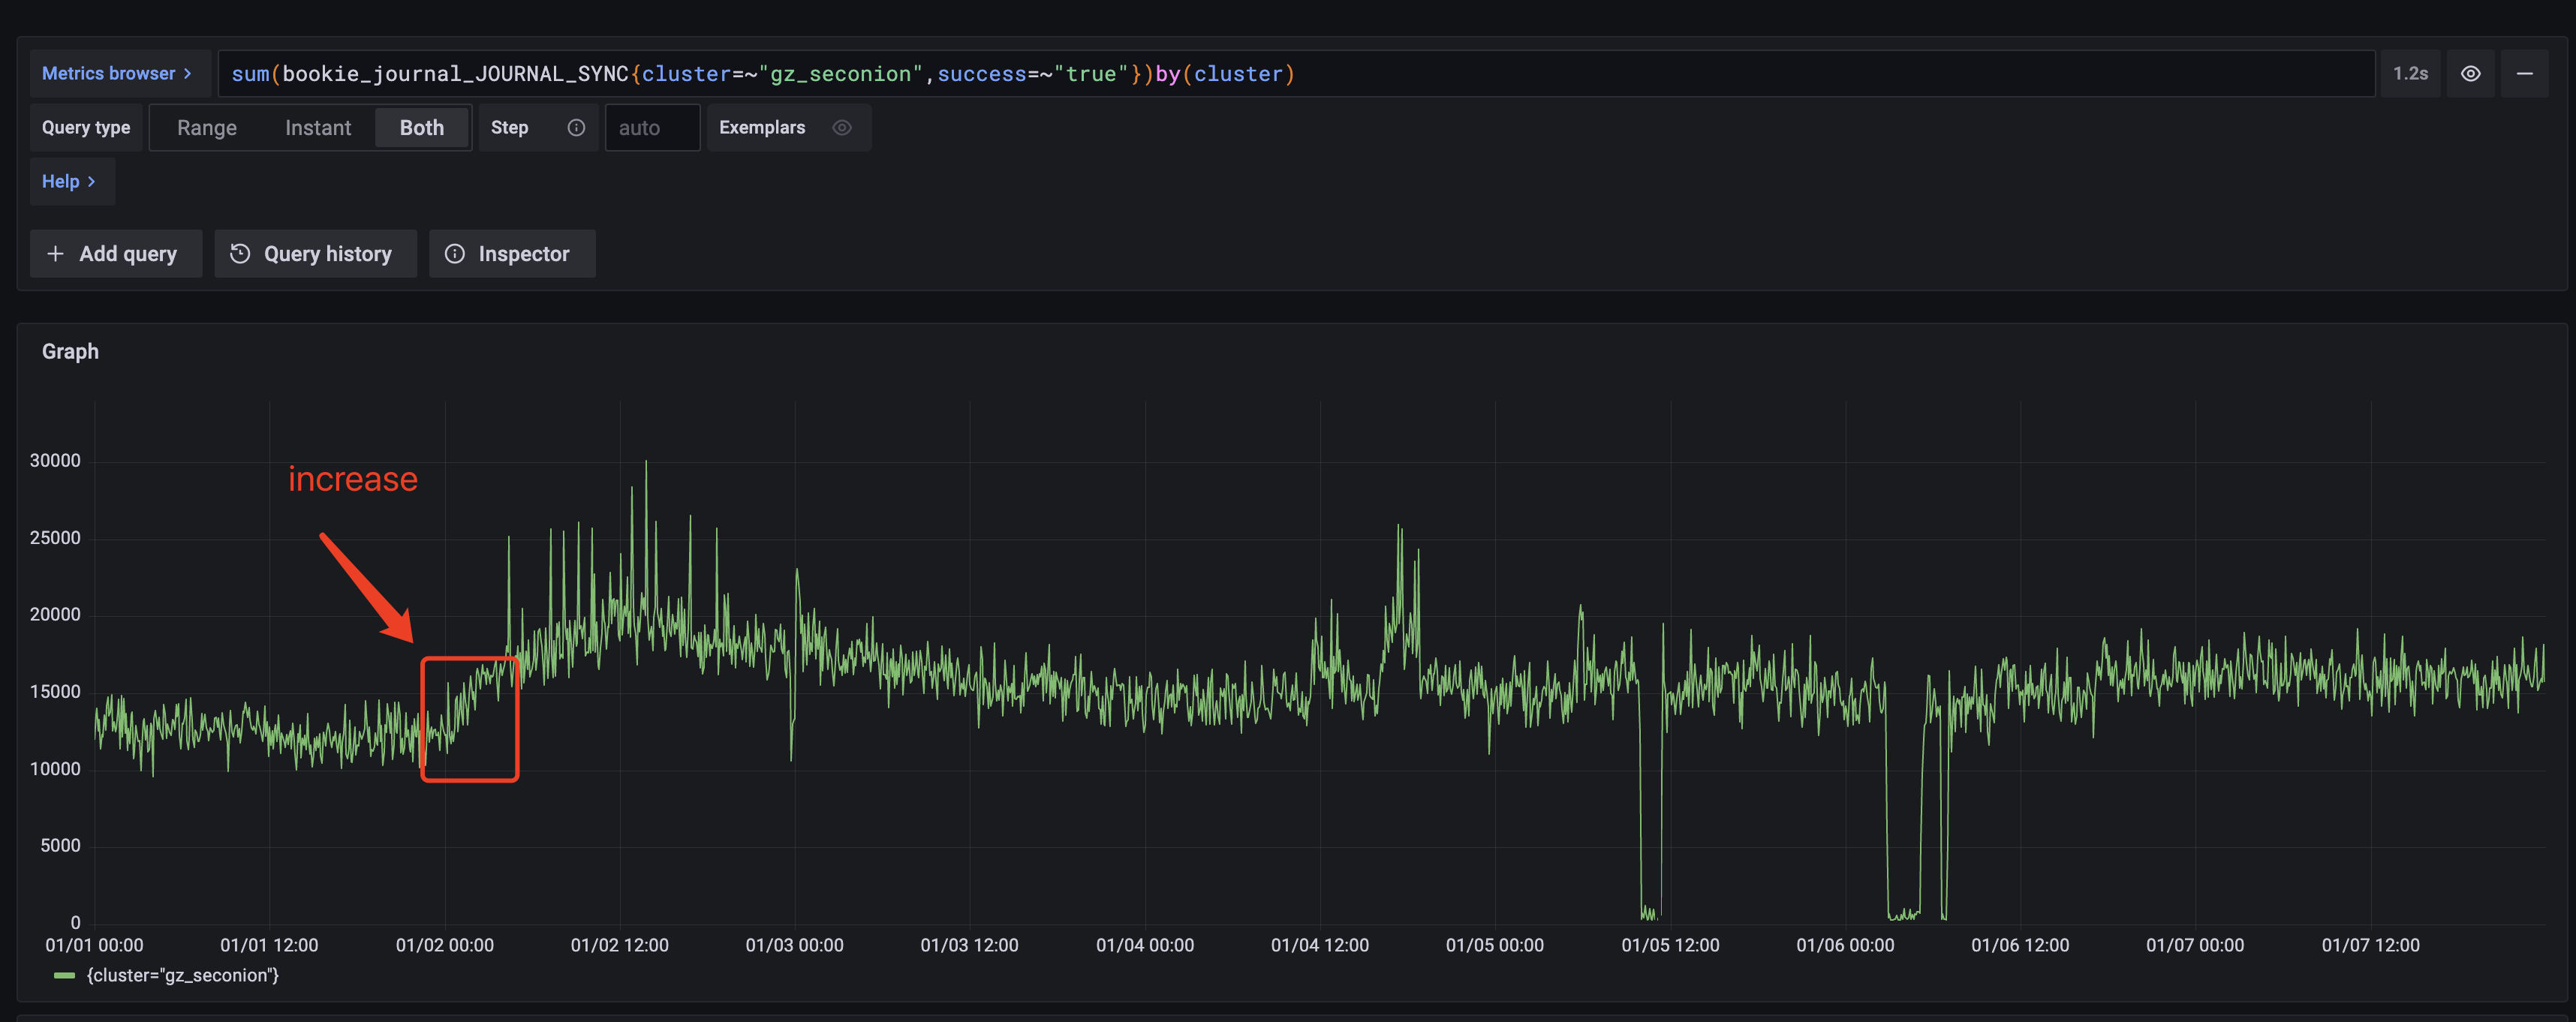Click the Step auto input field
2576x1022 pixels.
point(651,128)
